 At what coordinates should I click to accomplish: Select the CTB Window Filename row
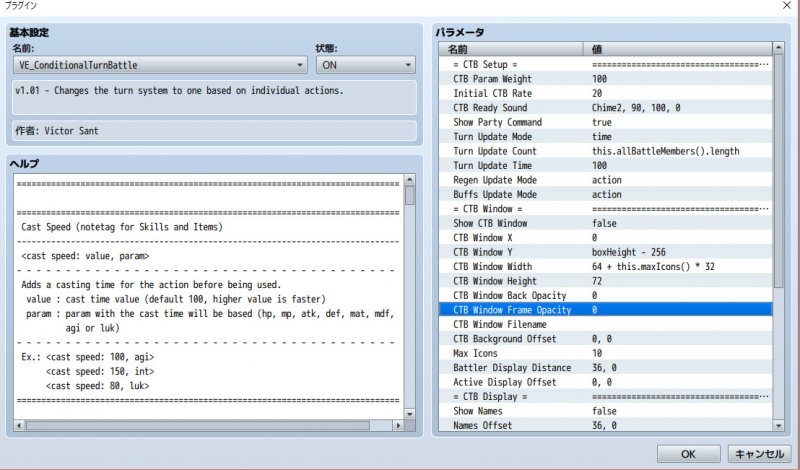[606, 325]
